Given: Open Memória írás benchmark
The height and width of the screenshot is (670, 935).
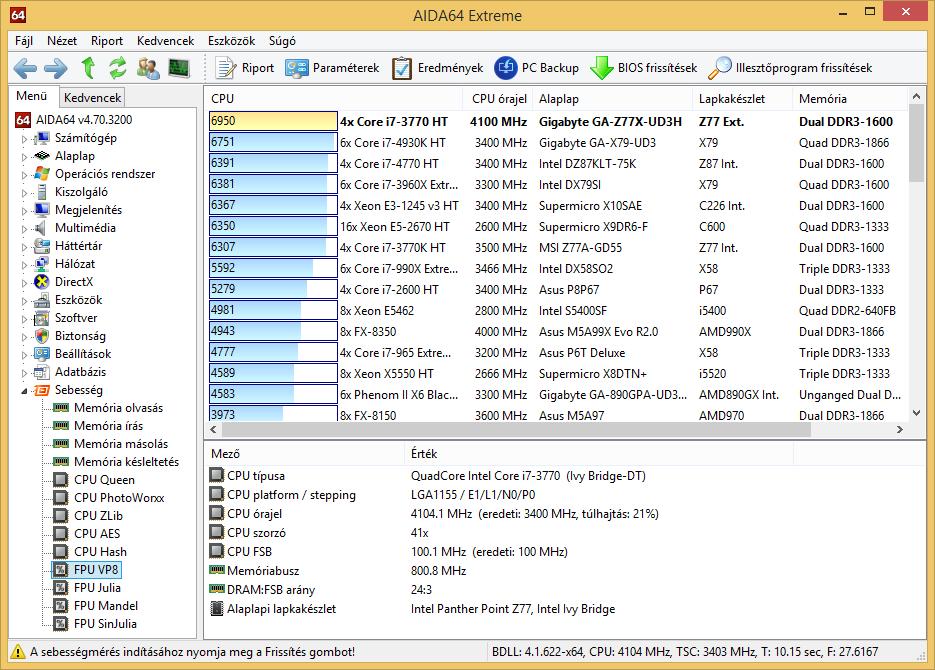Looking at the screenshot, I should tap(109, 426).
